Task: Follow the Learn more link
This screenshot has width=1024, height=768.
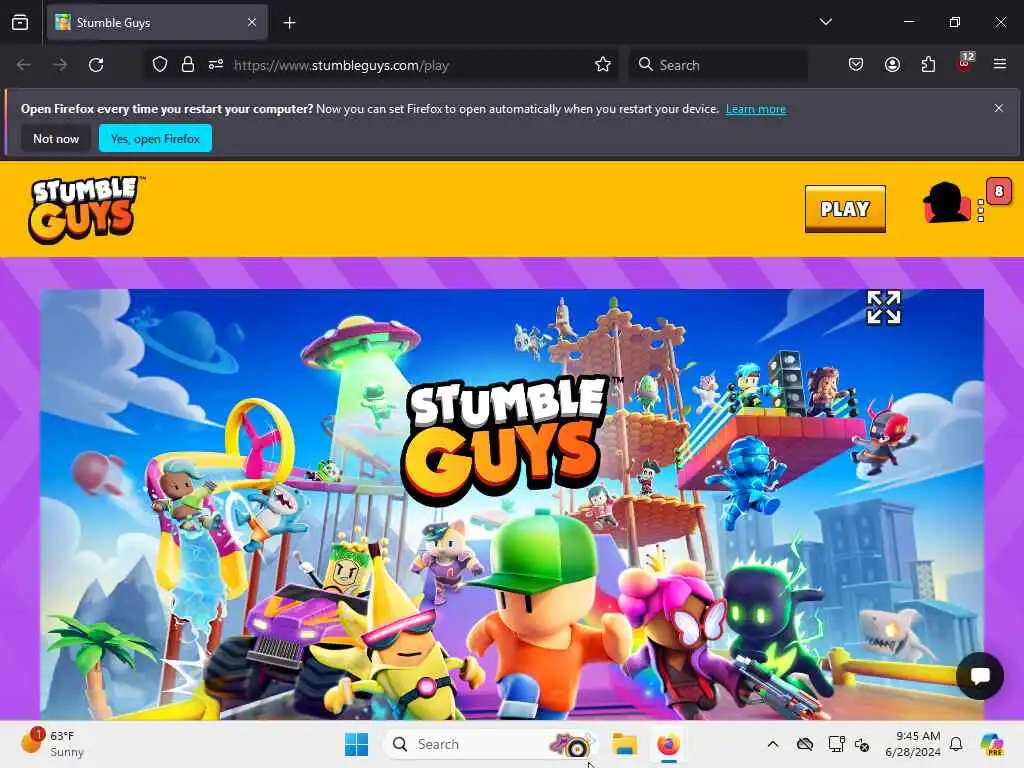Action: tap(756, 109)
